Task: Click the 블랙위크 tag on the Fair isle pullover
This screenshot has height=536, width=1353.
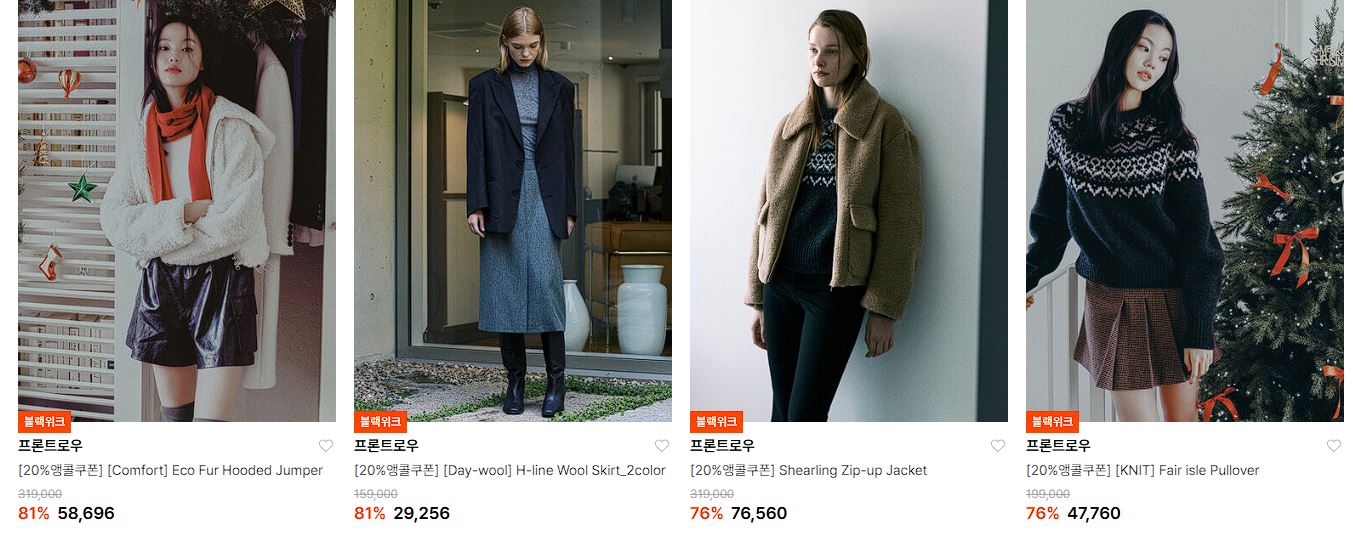Action: coord(1052,422)
